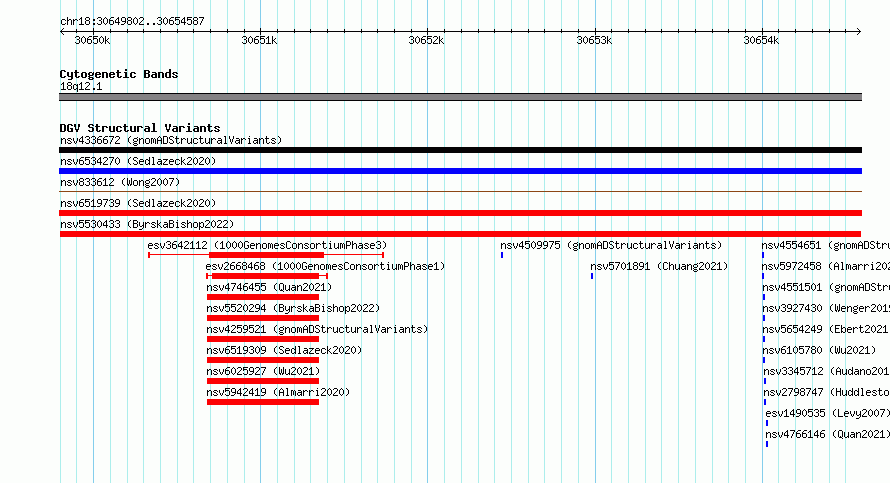Viewport: 890px width, 483px height.
Task: Click the Cytogenetic Bands track title
Action: pyautogui.click(x=119, y=74)
